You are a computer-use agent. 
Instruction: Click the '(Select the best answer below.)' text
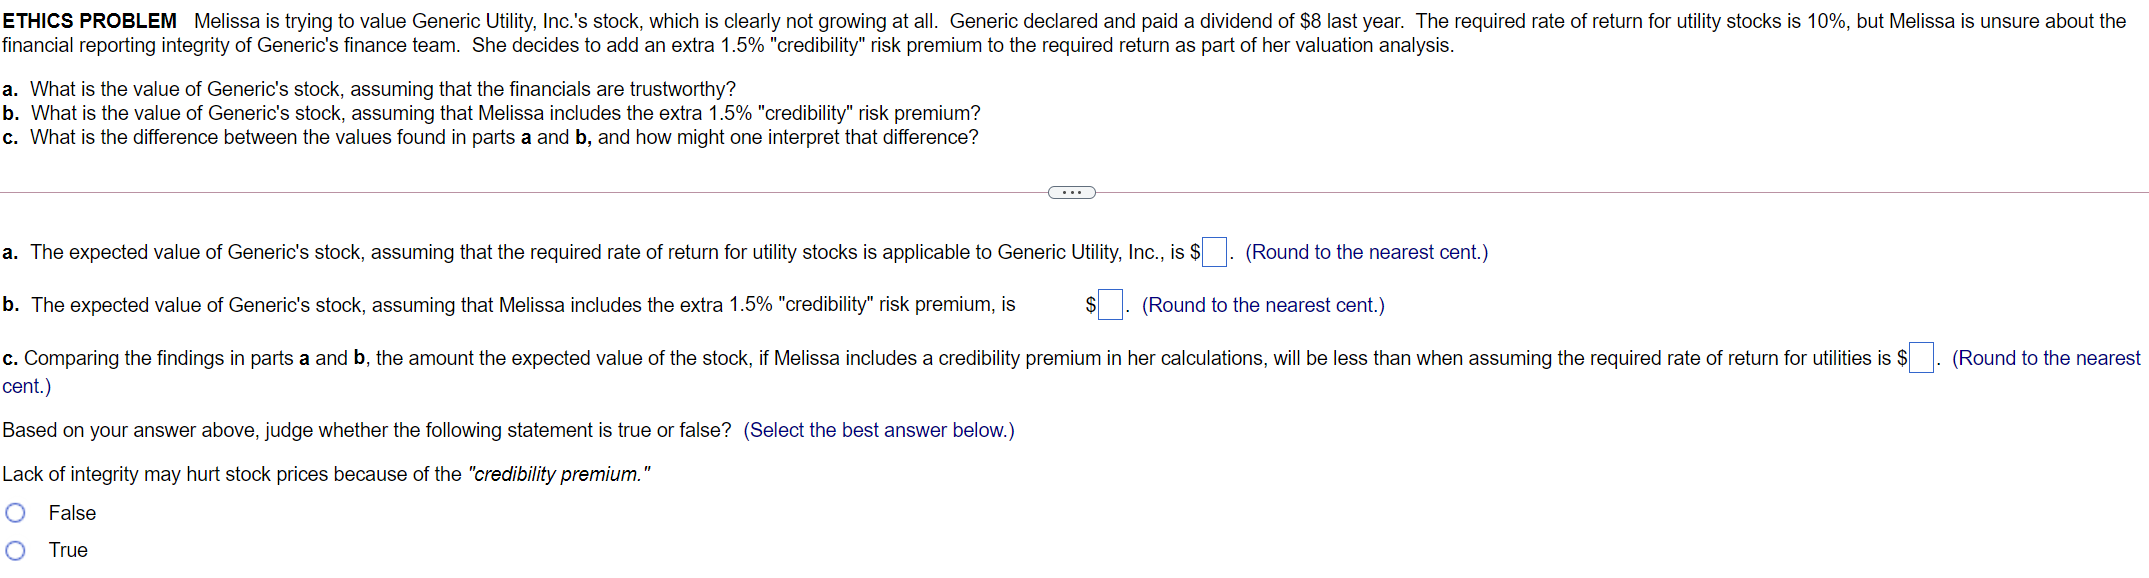[x=878, y=430]
